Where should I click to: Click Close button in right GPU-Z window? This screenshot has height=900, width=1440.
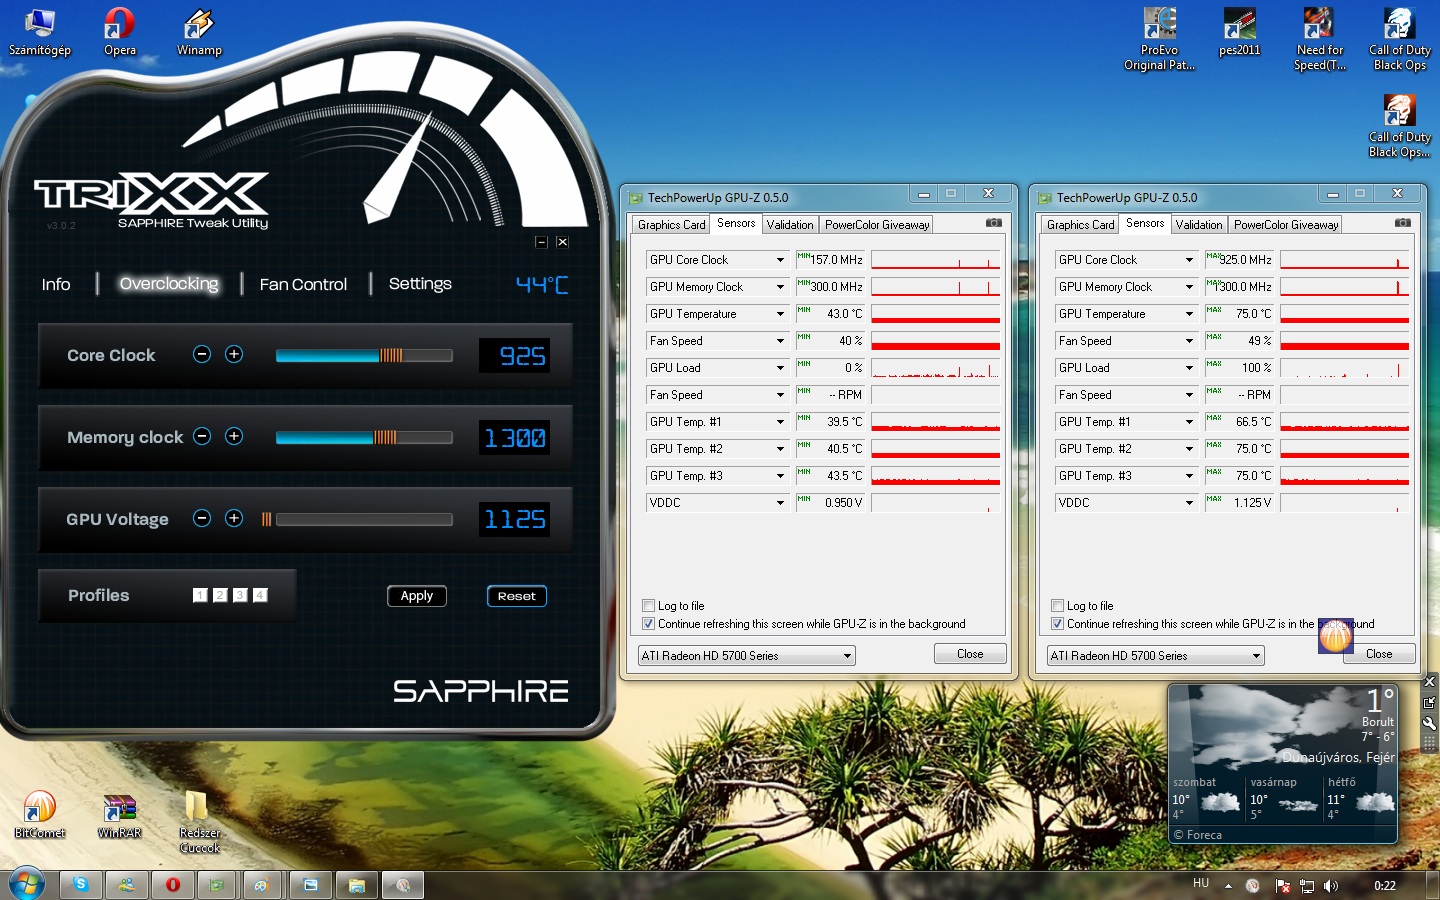(x=1379, y=654)
